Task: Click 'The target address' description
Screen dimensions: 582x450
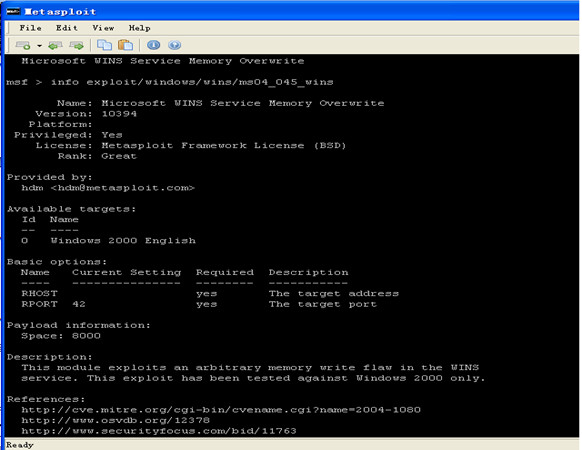Action: [334, 294]
